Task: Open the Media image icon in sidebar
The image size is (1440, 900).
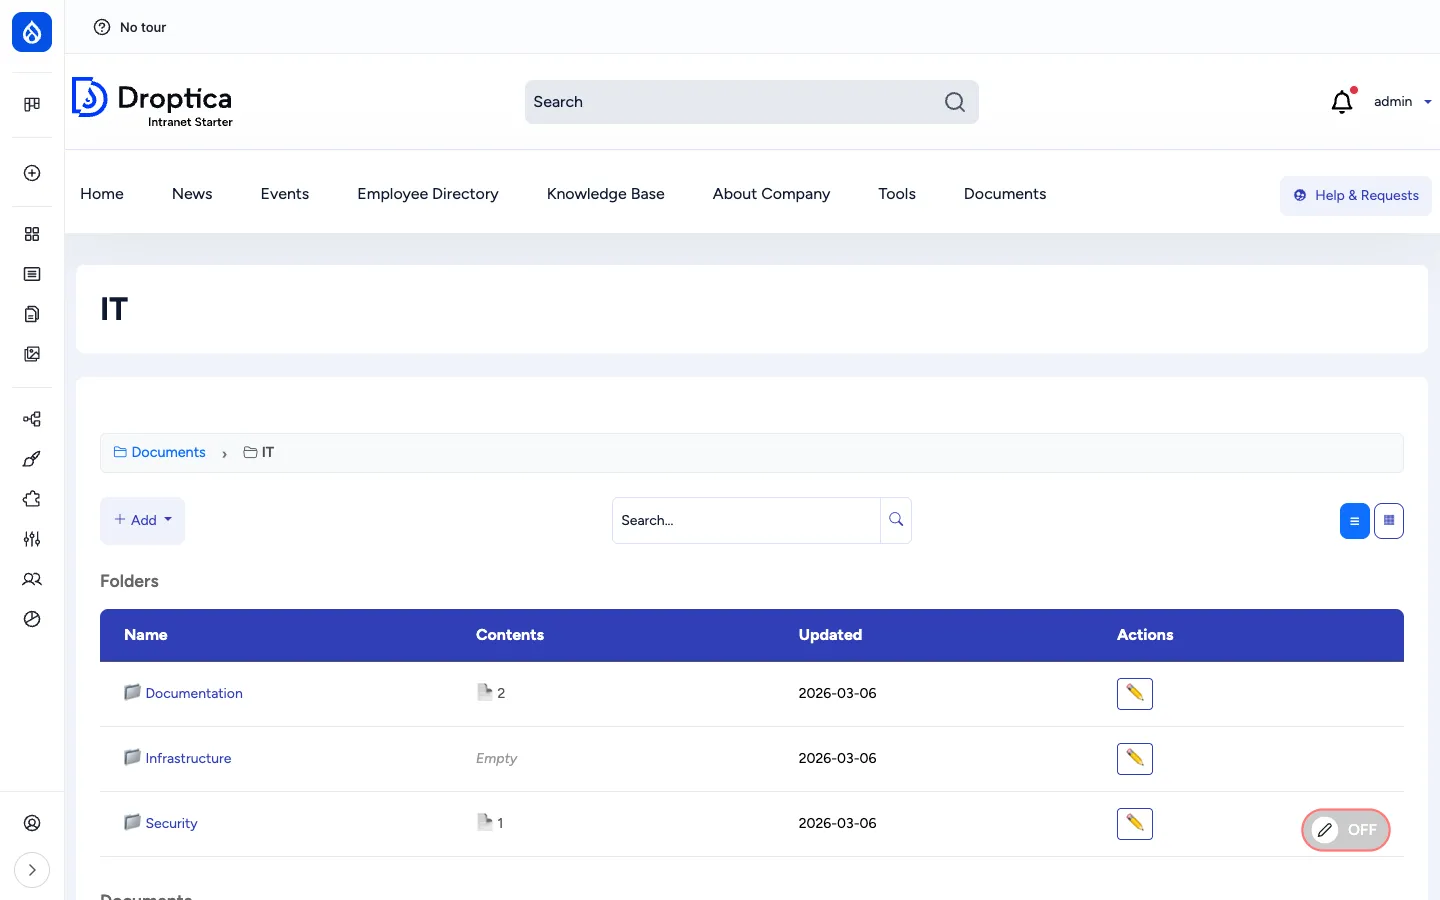Action: coord(32,354)
